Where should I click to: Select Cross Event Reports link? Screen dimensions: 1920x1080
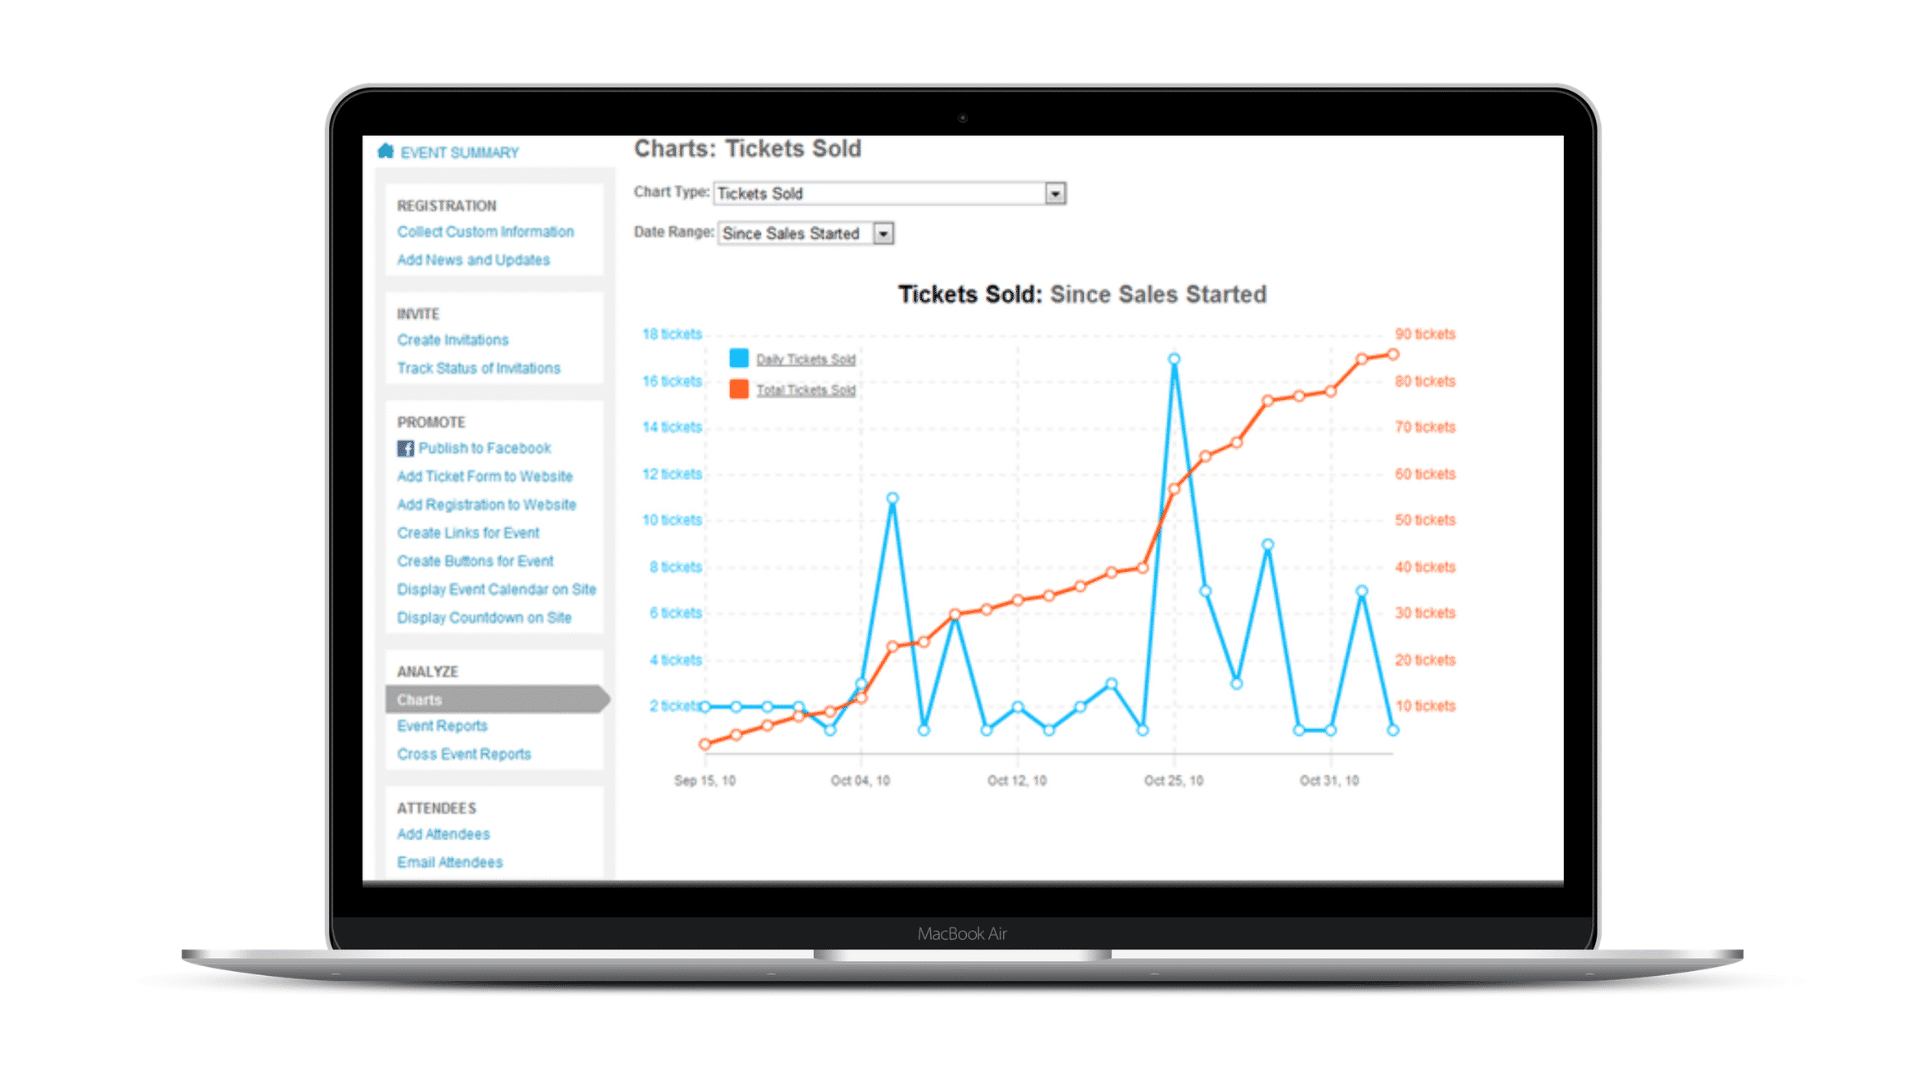(x=463, y=753)
